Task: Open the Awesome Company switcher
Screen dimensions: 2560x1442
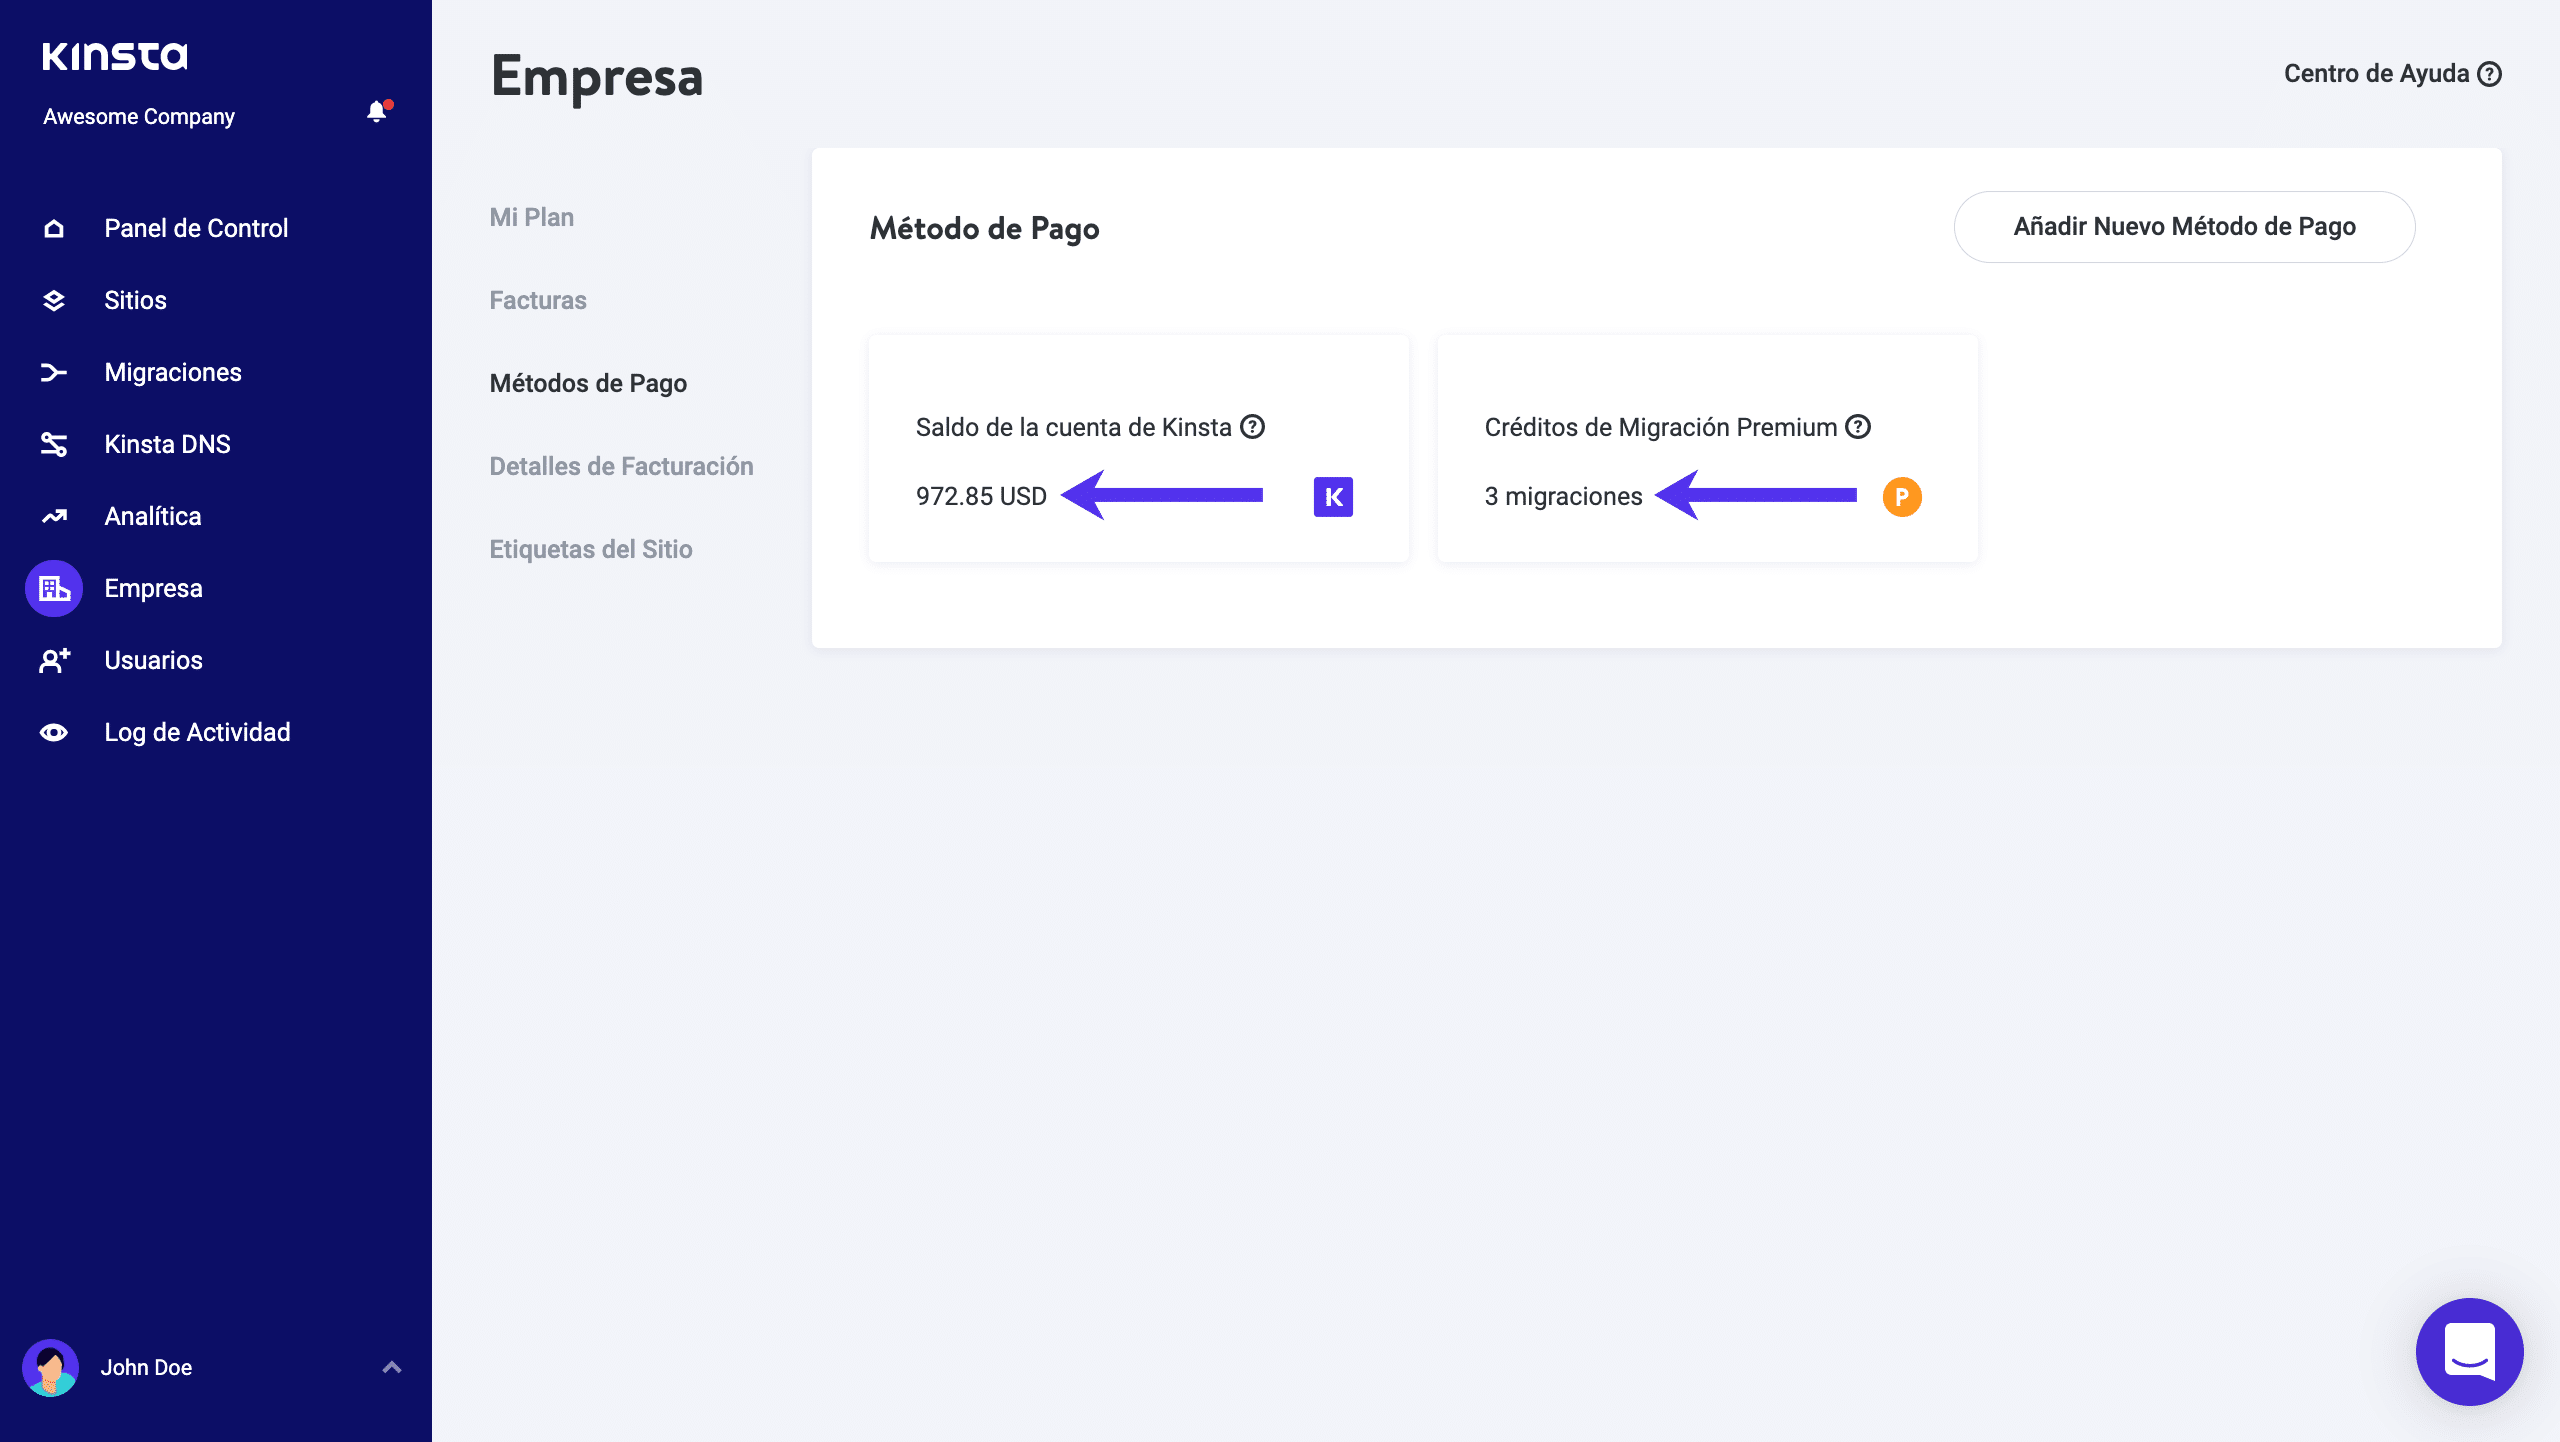Action: point(139,116)
